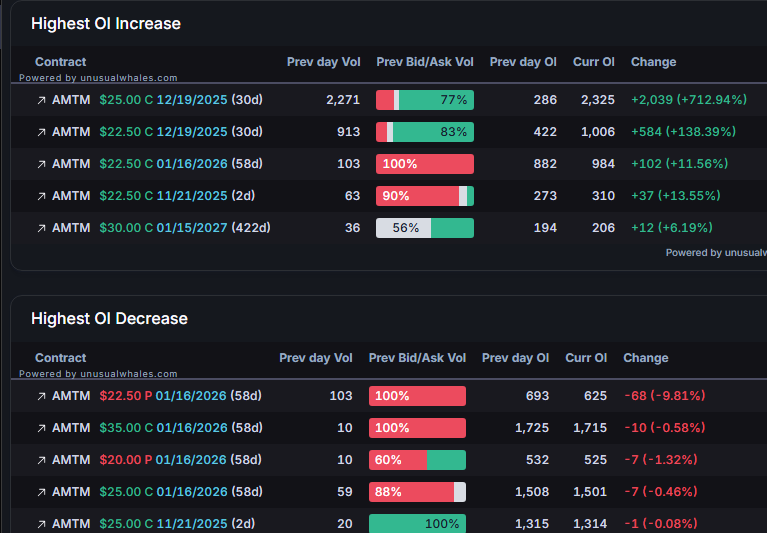Click the Highest OI Increase heading
This screenshot has width=767, height=533.
coord(106,23)
